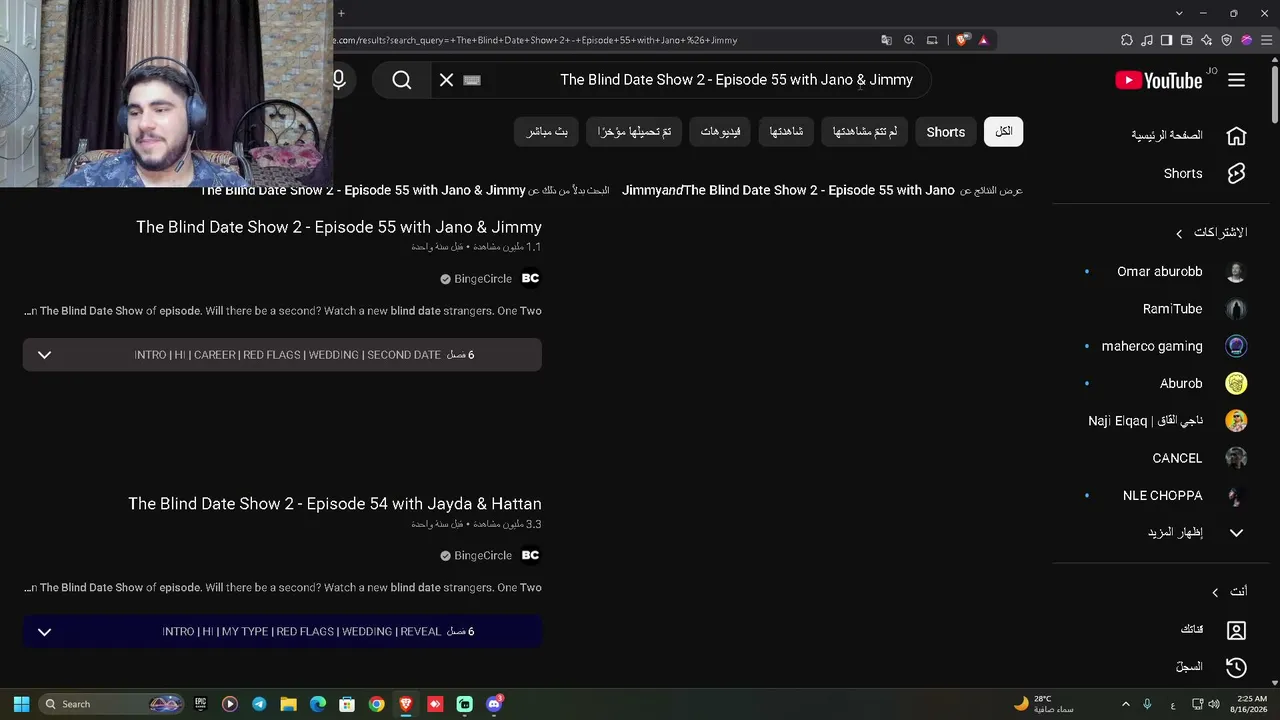Open the page translate icon in address bar
Viewport: 1280px width, 720px height.
tap(886, 40)
